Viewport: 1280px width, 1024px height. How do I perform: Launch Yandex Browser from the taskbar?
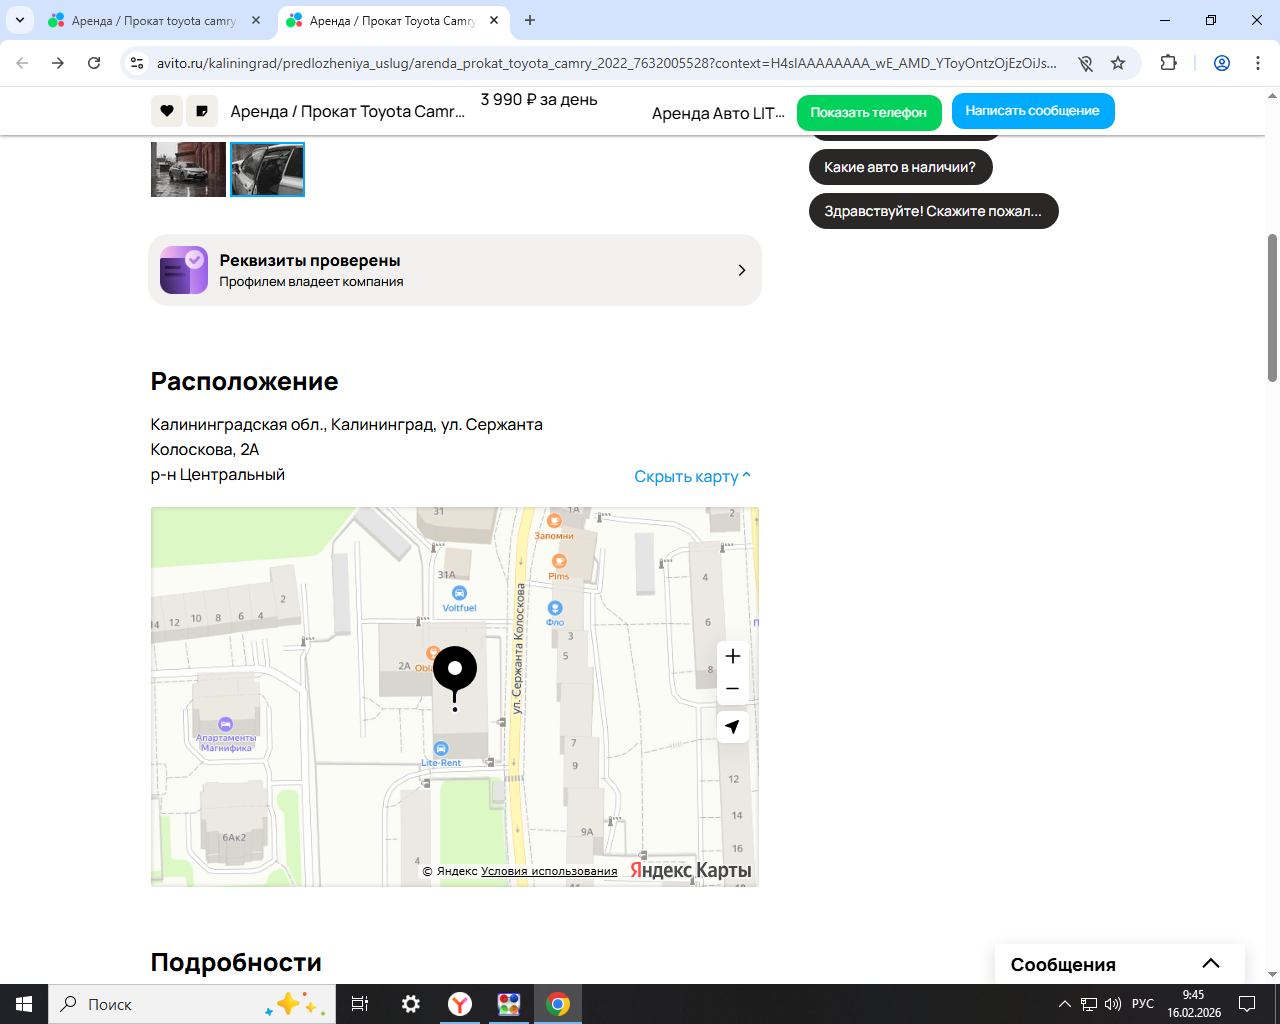[x=460, y=1004]
